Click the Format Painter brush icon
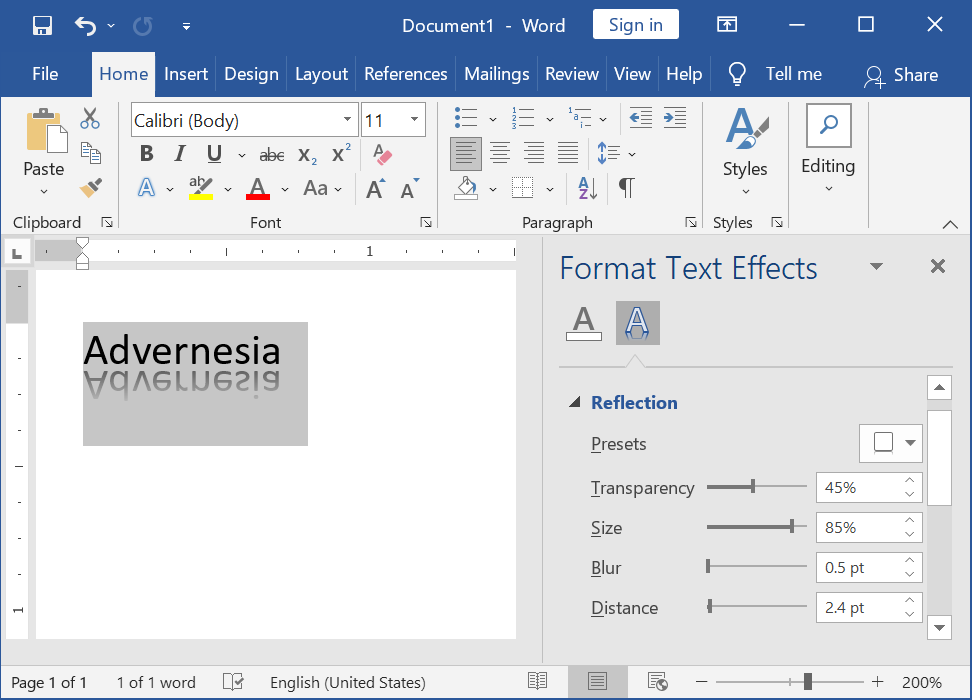The width and height of the screenshot is (972, 700). click(91, 188)
